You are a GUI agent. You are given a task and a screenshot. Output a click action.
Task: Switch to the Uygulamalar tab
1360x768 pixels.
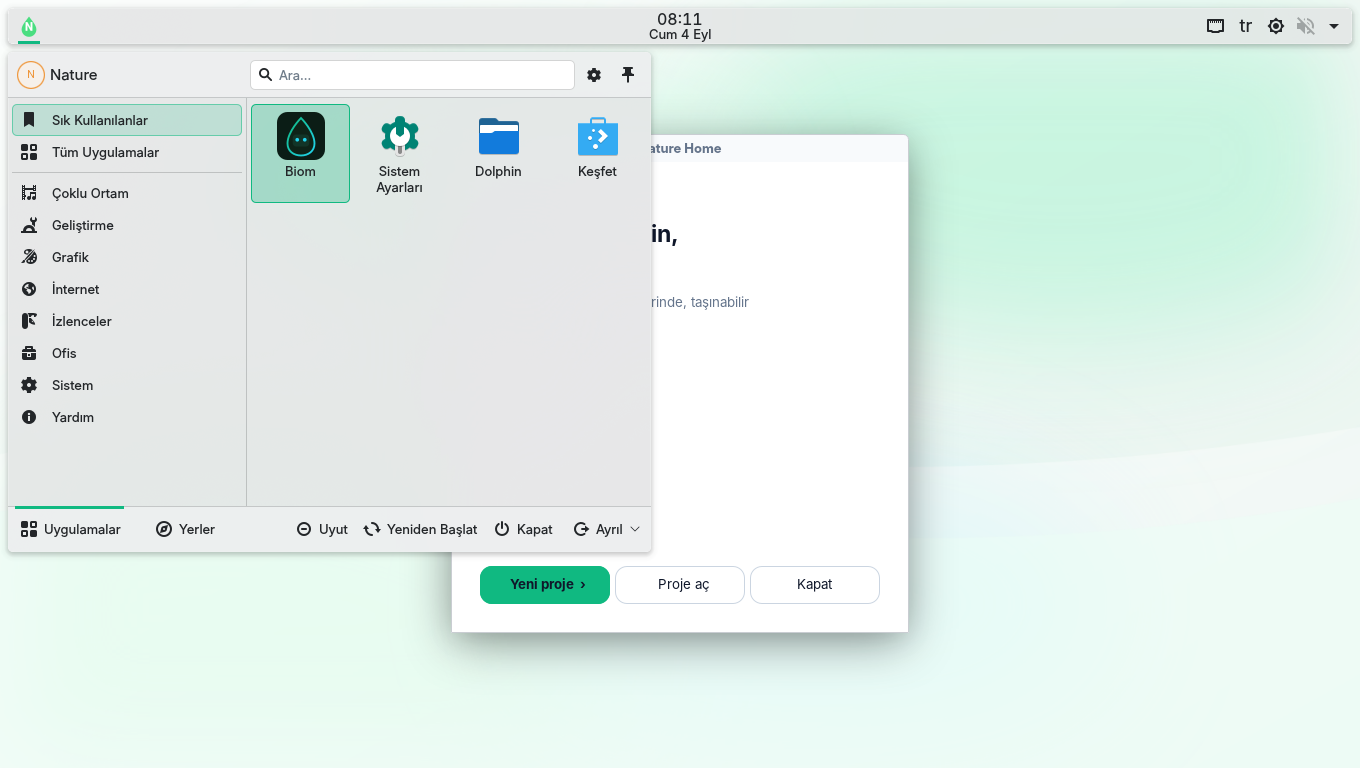70,529
